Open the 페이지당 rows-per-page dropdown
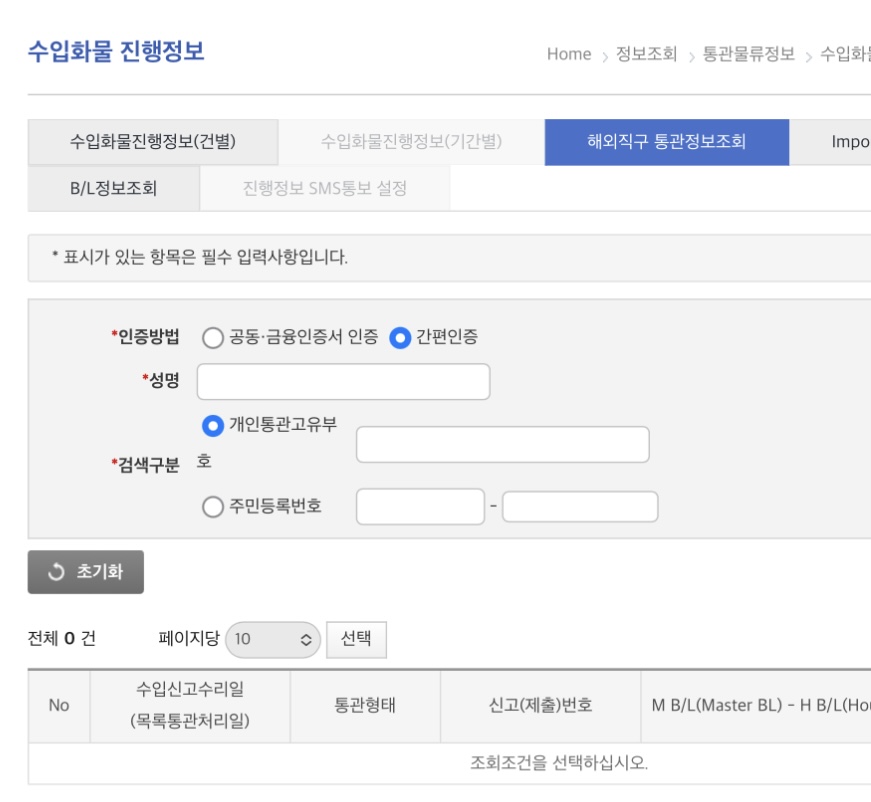 click(x=273, y=639)
